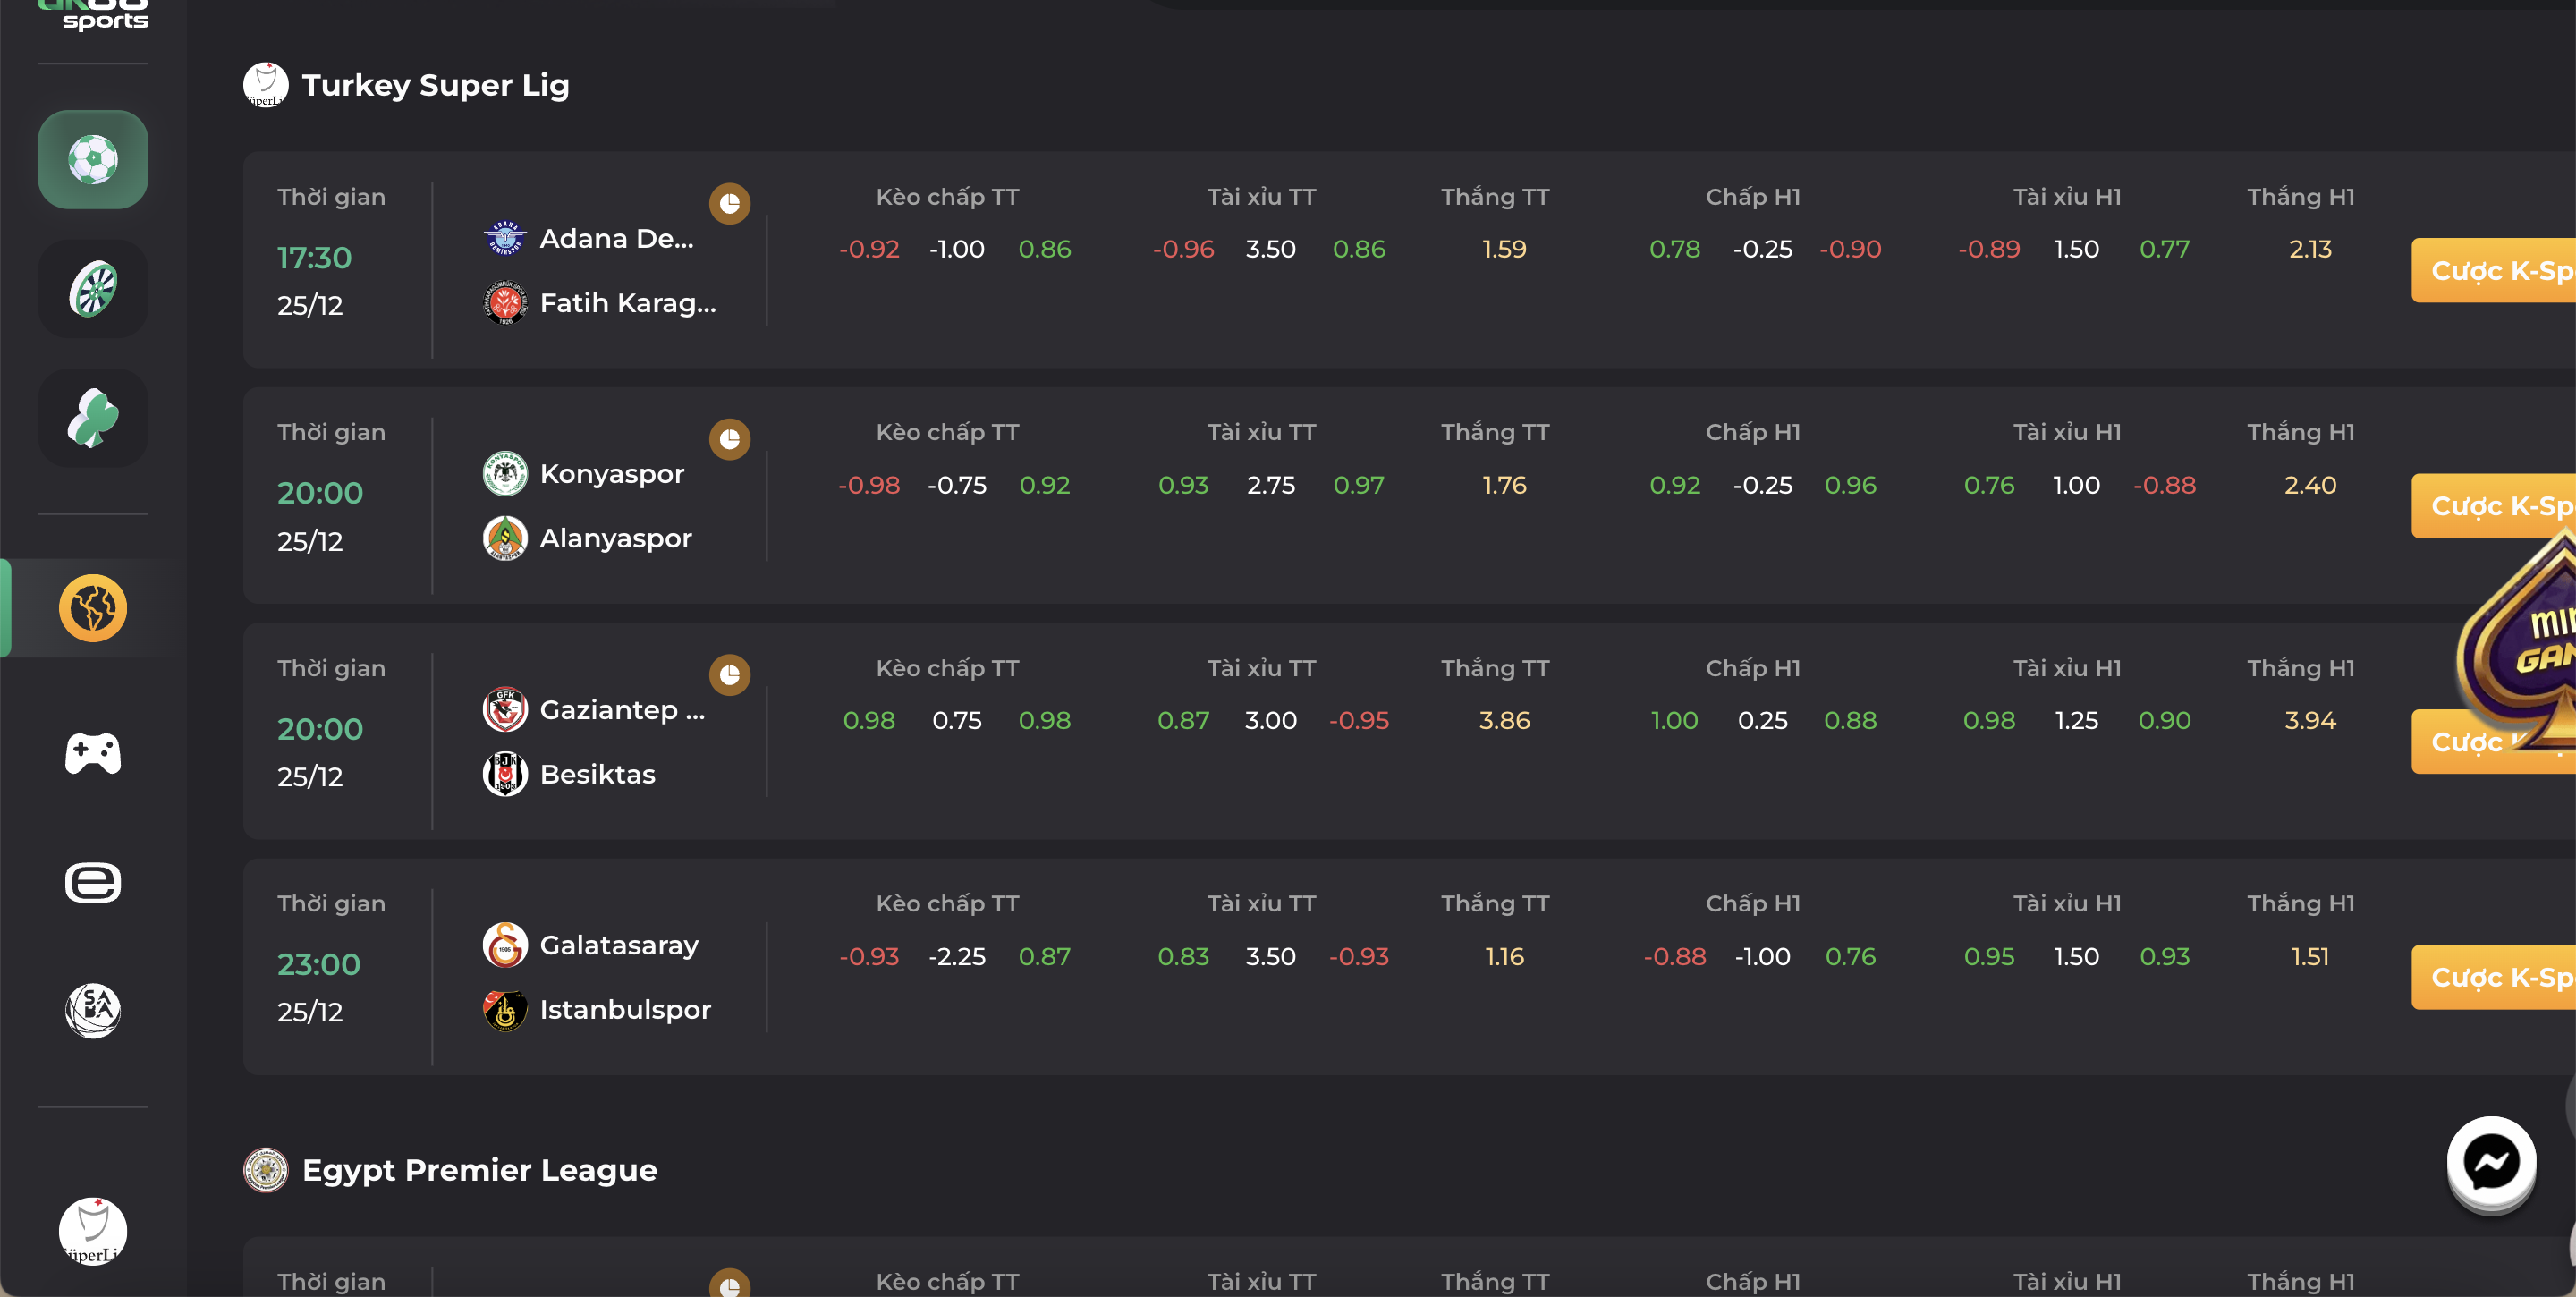This screenshot has height=1297, width=2576.
Task: Pick Galatasaray handicap odds 0.87
Action: coord(1045,956)
